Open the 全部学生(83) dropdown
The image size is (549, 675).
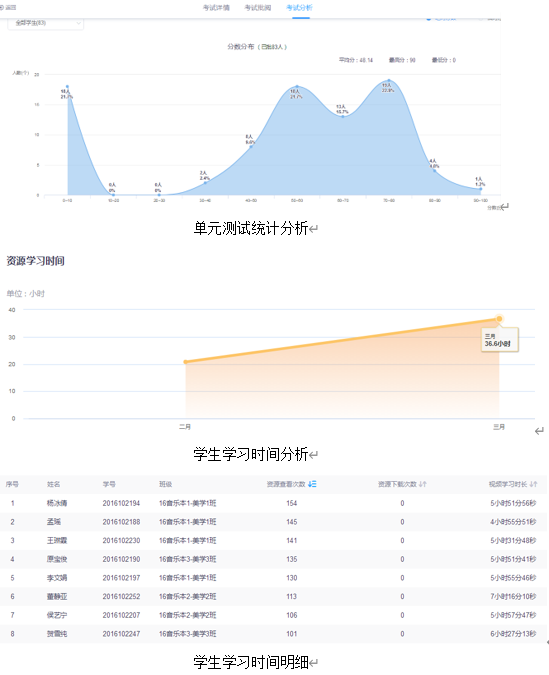coord(46,23)
